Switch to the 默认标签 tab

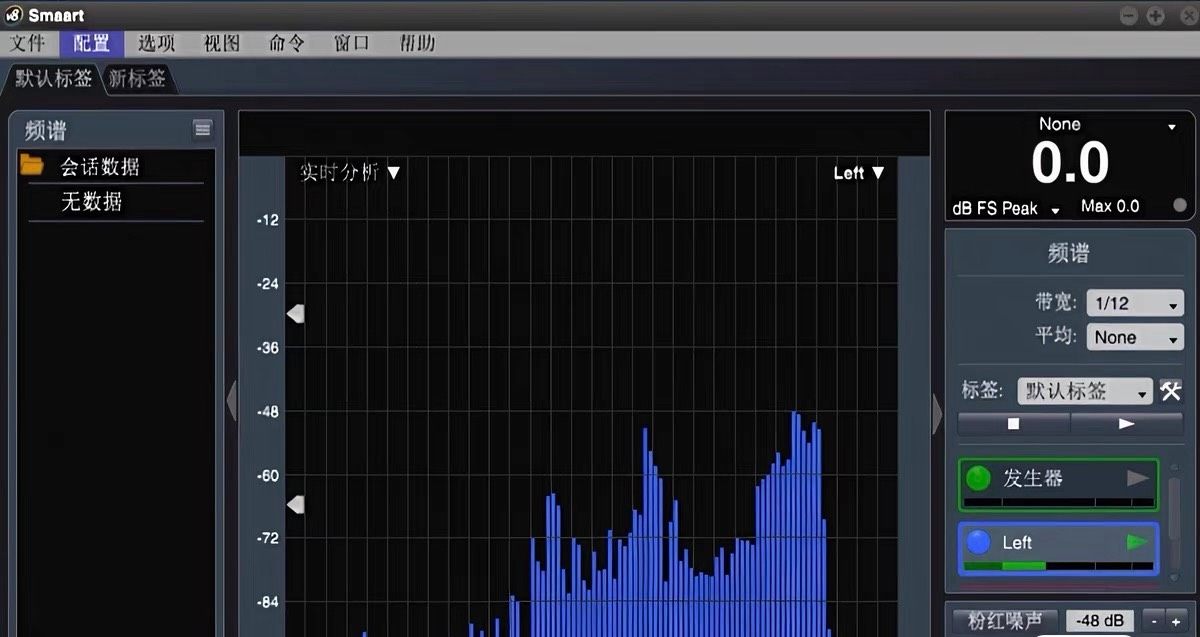[x=52, y=78]
